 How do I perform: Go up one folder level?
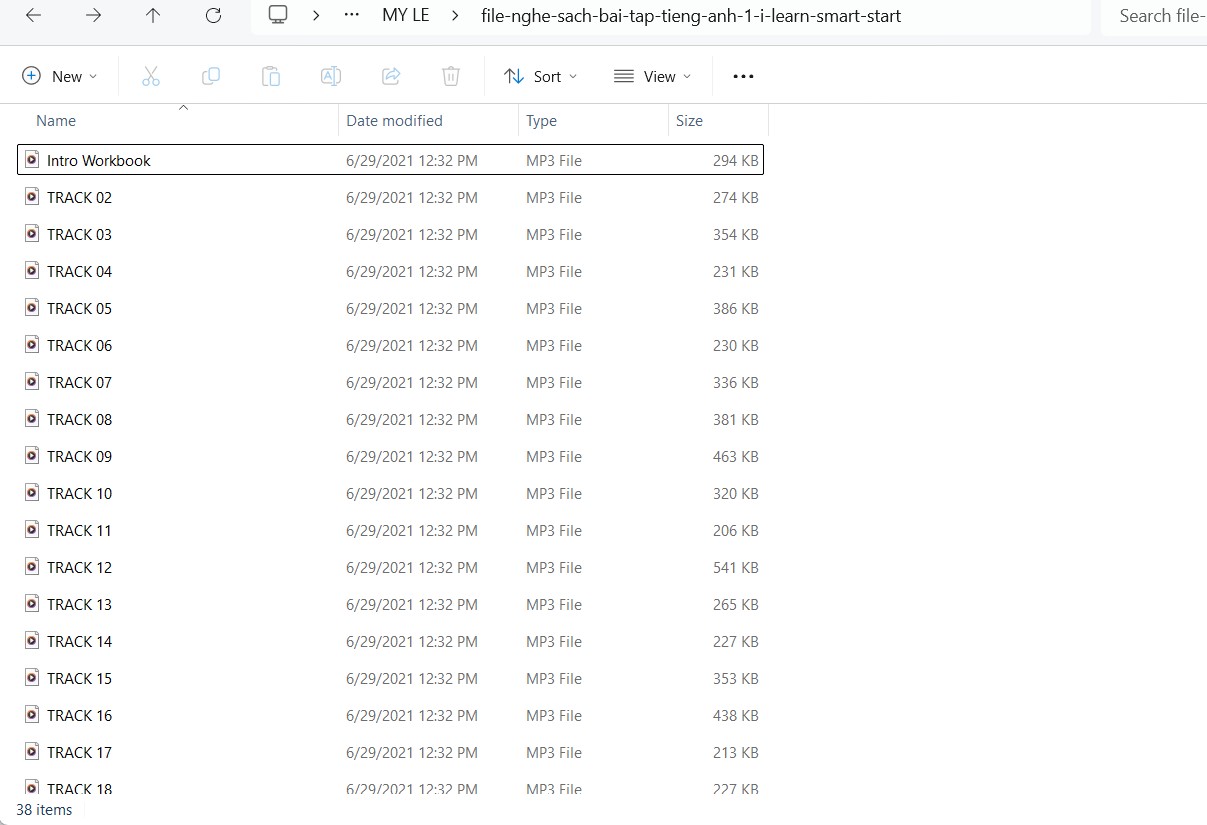pyautogui.click(x=153, y=16)
